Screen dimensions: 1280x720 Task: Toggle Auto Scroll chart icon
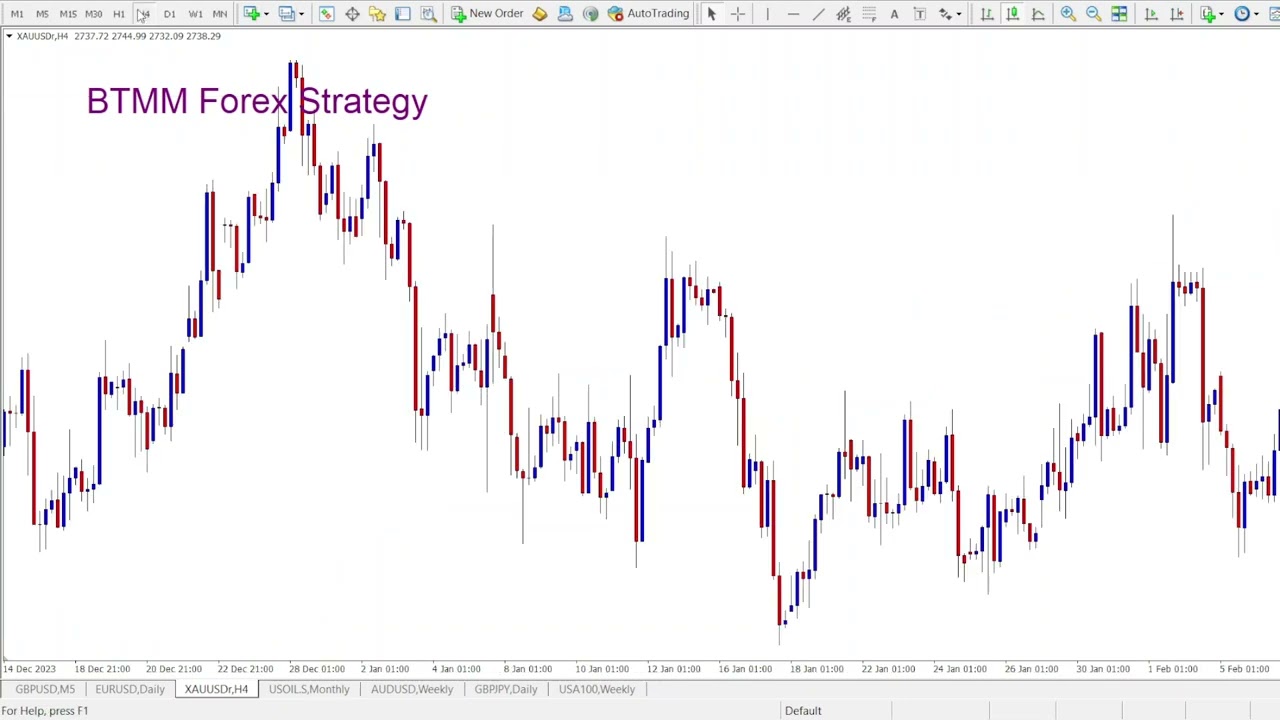pyautogui.click(x=1151, y=14)
